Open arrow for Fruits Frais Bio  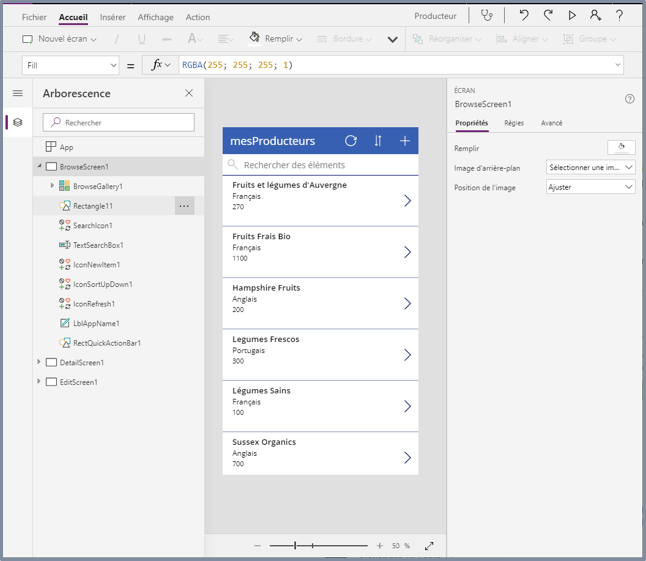[407, 252]
